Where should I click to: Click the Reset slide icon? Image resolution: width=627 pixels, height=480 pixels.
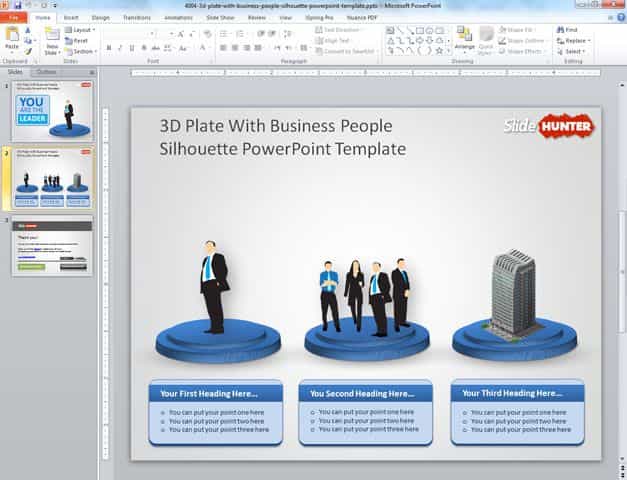coord(80,41)
